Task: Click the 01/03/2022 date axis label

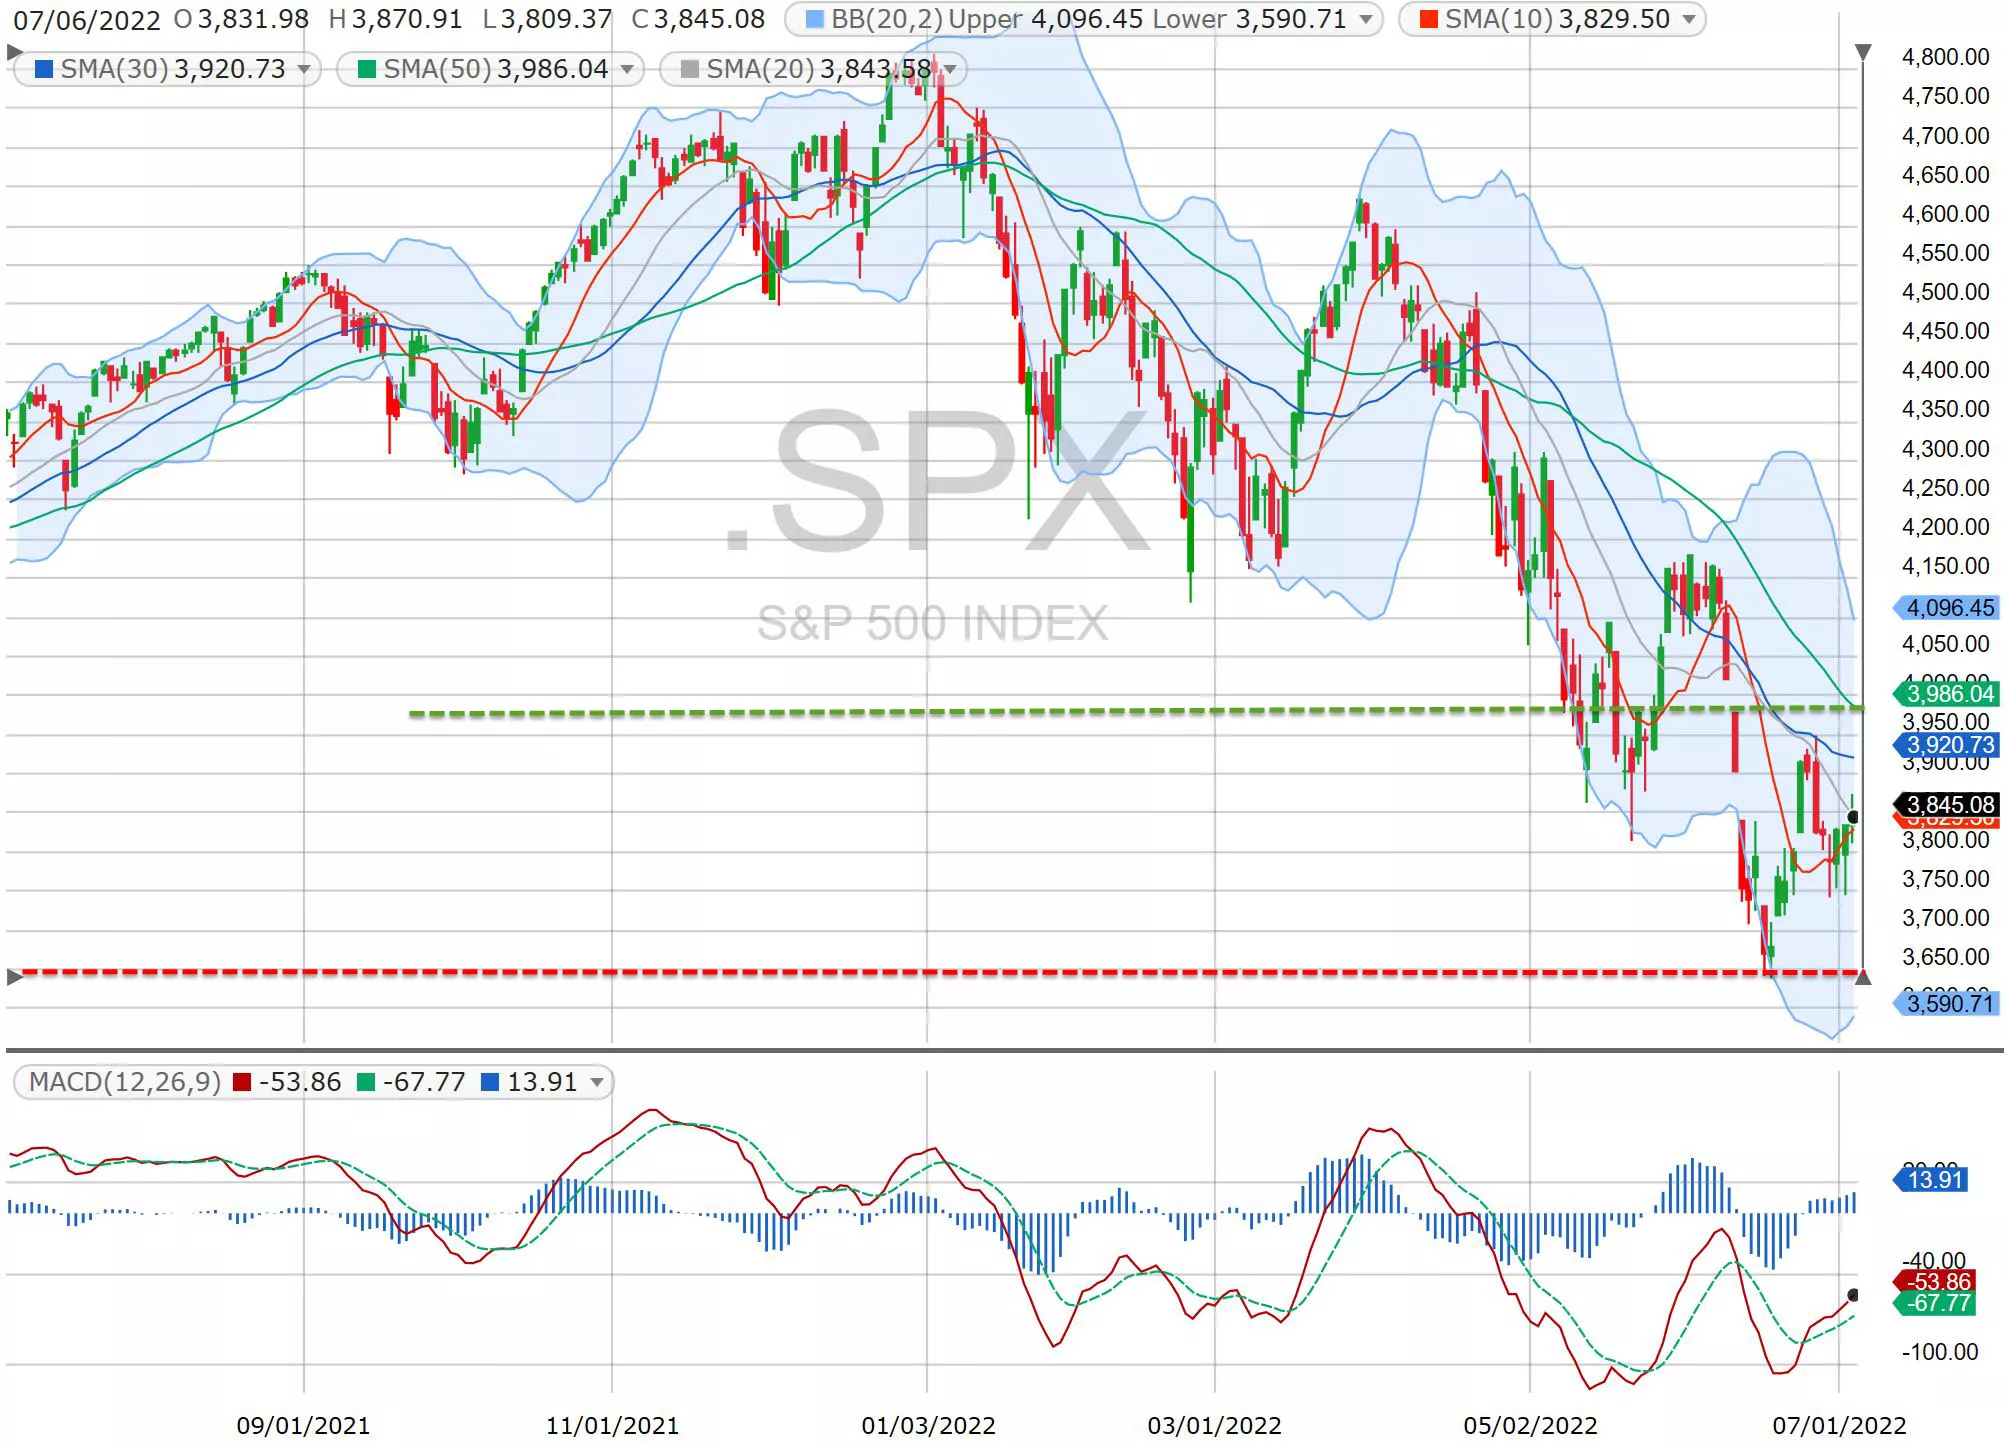Action: [x=929, y=1426]
